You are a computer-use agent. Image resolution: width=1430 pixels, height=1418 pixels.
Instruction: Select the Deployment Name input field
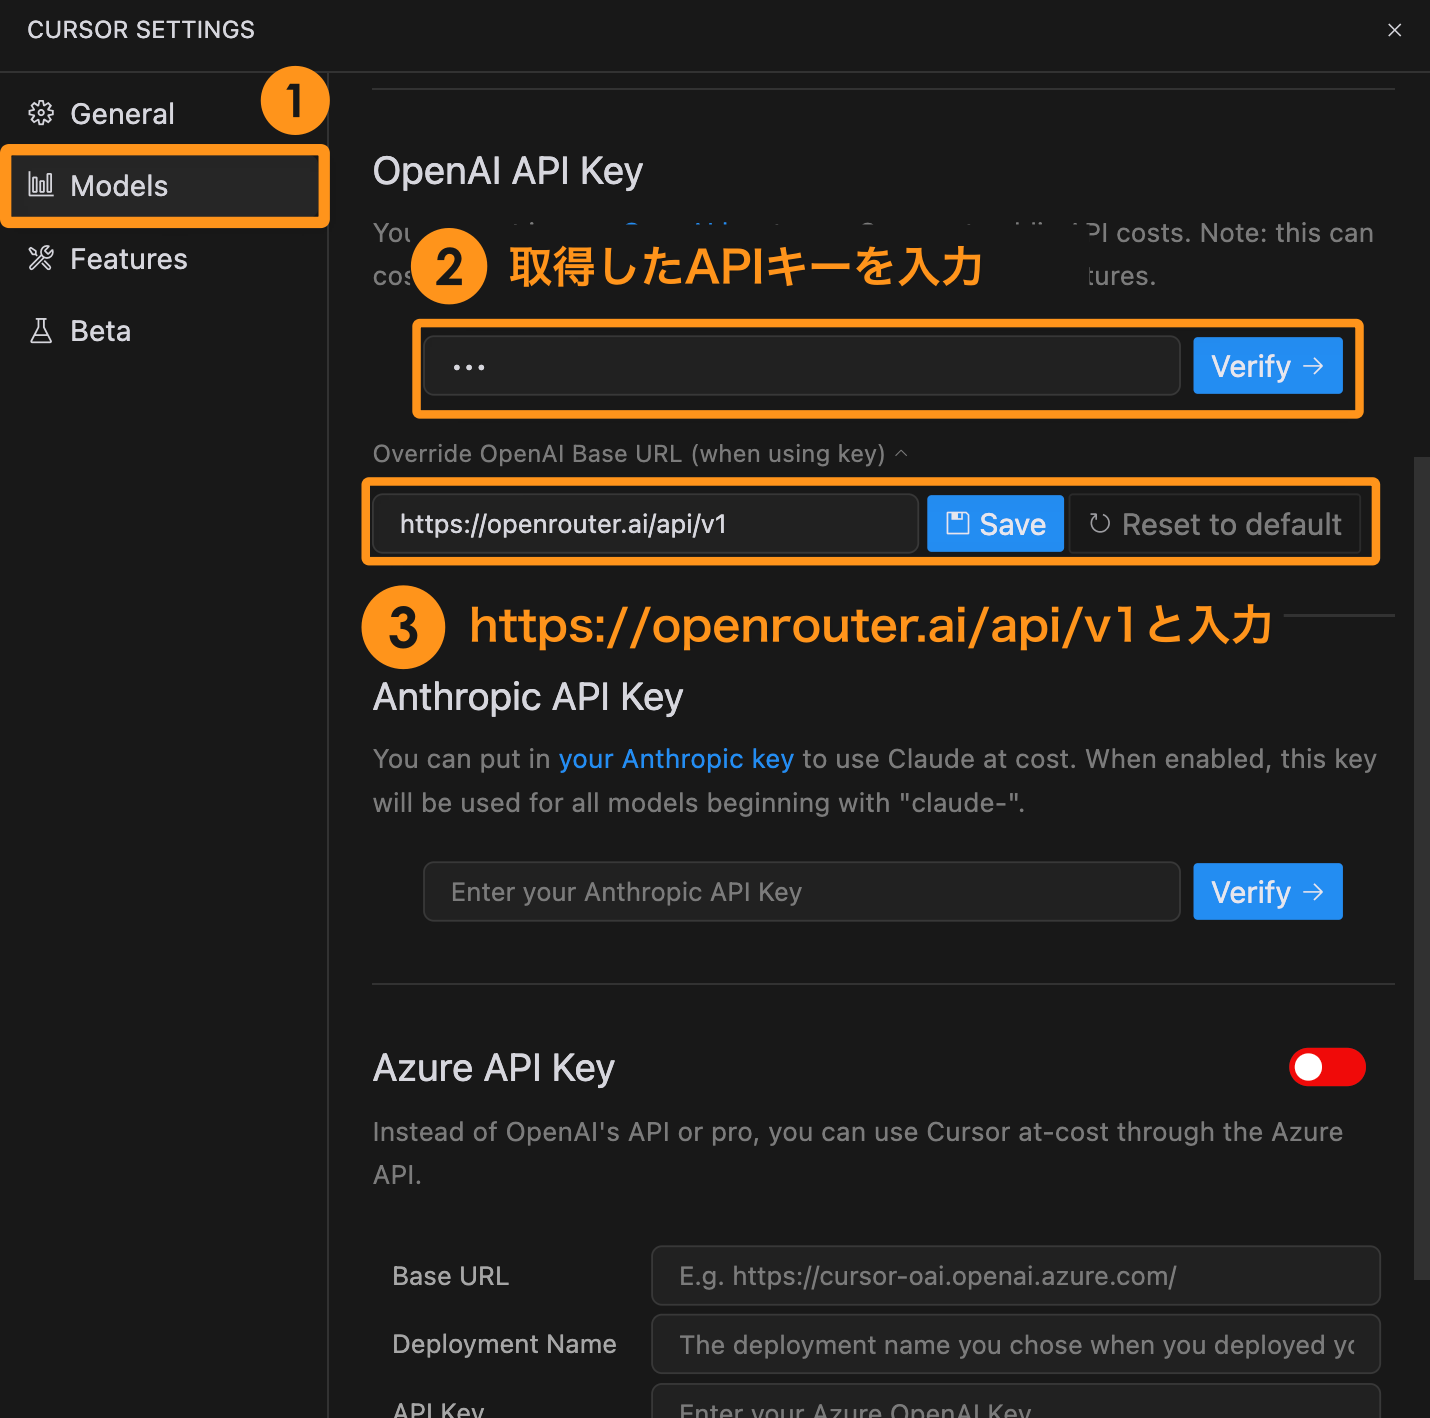[1014, 1344]
